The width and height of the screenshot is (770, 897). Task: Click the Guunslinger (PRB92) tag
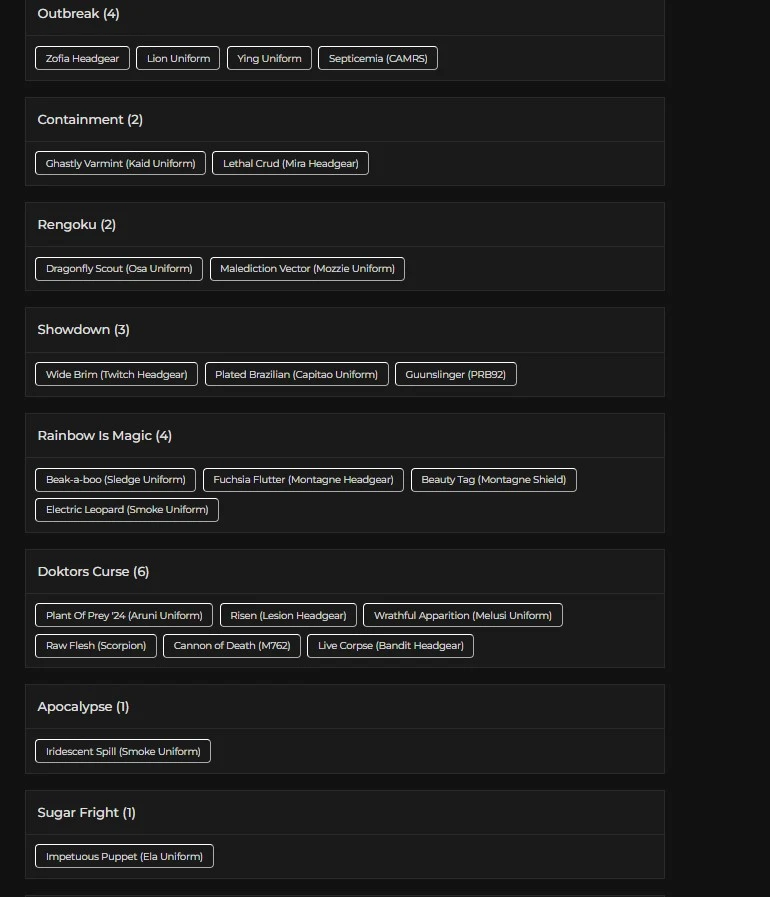455,375
